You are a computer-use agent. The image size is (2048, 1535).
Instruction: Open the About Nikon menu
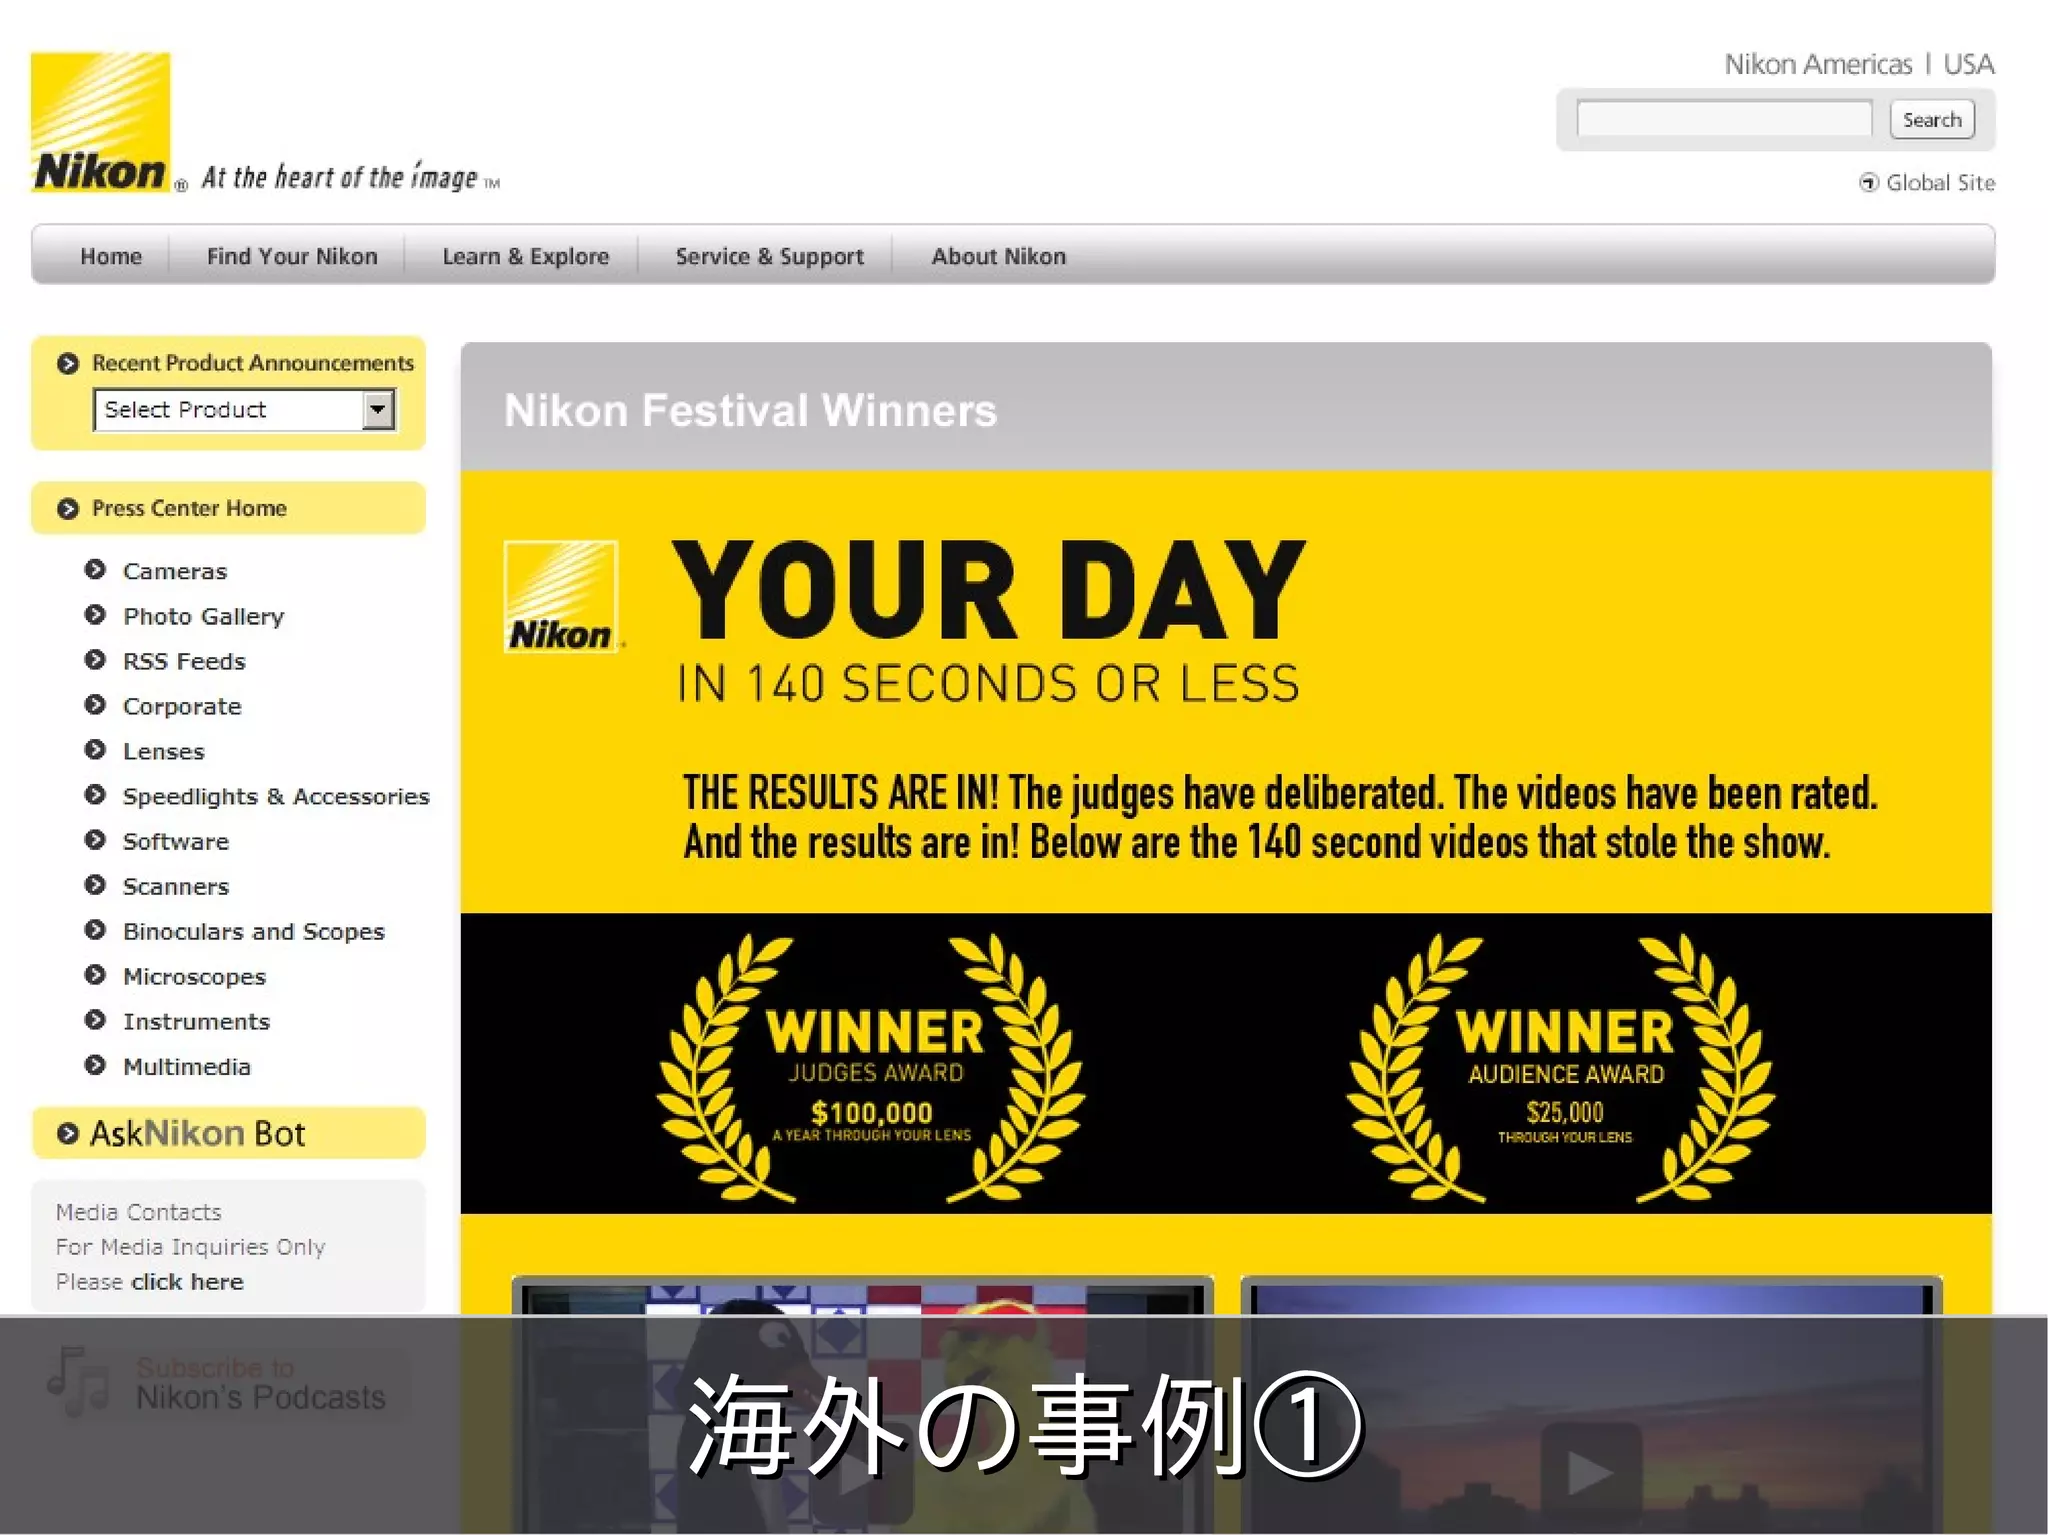[999, 256]
